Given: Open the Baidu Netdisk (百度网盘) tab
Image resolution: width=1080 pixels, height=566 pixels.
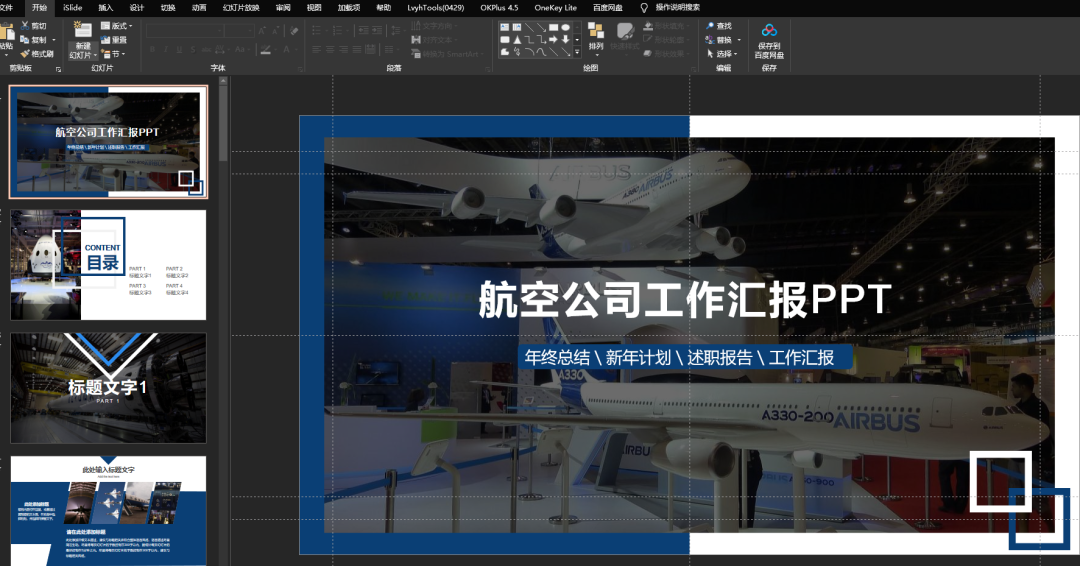Looking at the screenshot, I should pos(608,8).
